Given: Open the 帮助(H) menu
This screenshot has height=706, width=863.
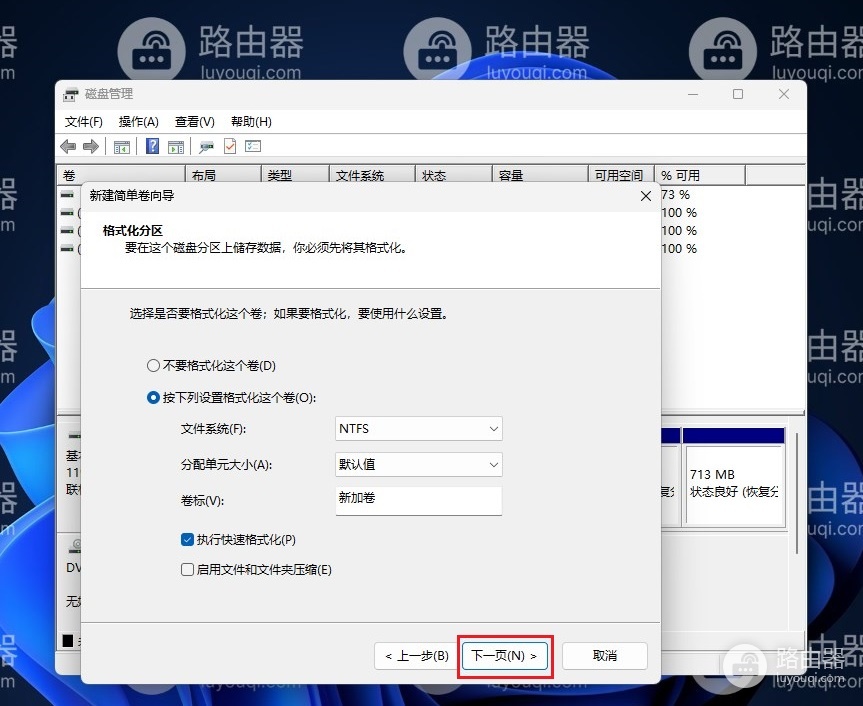Looking at the screenshot, I should tap(252, 122).
